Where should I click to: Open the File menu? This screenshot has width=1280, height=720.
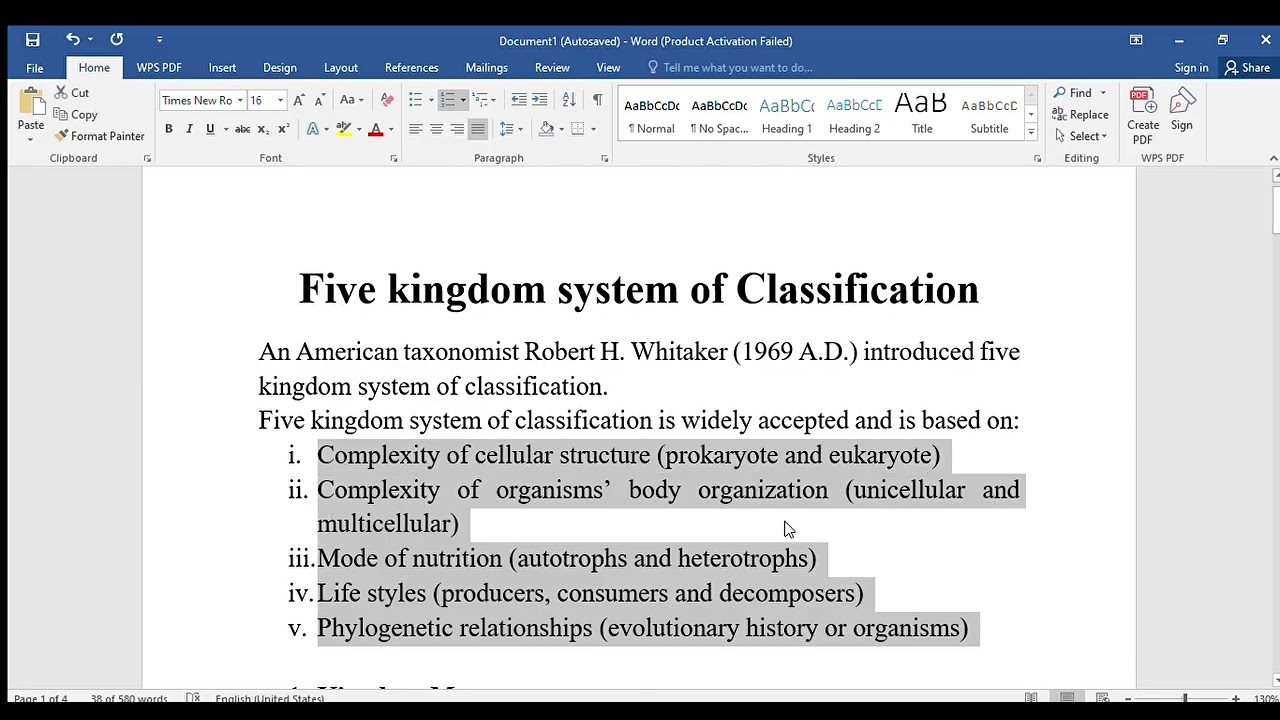click(35, 68)
